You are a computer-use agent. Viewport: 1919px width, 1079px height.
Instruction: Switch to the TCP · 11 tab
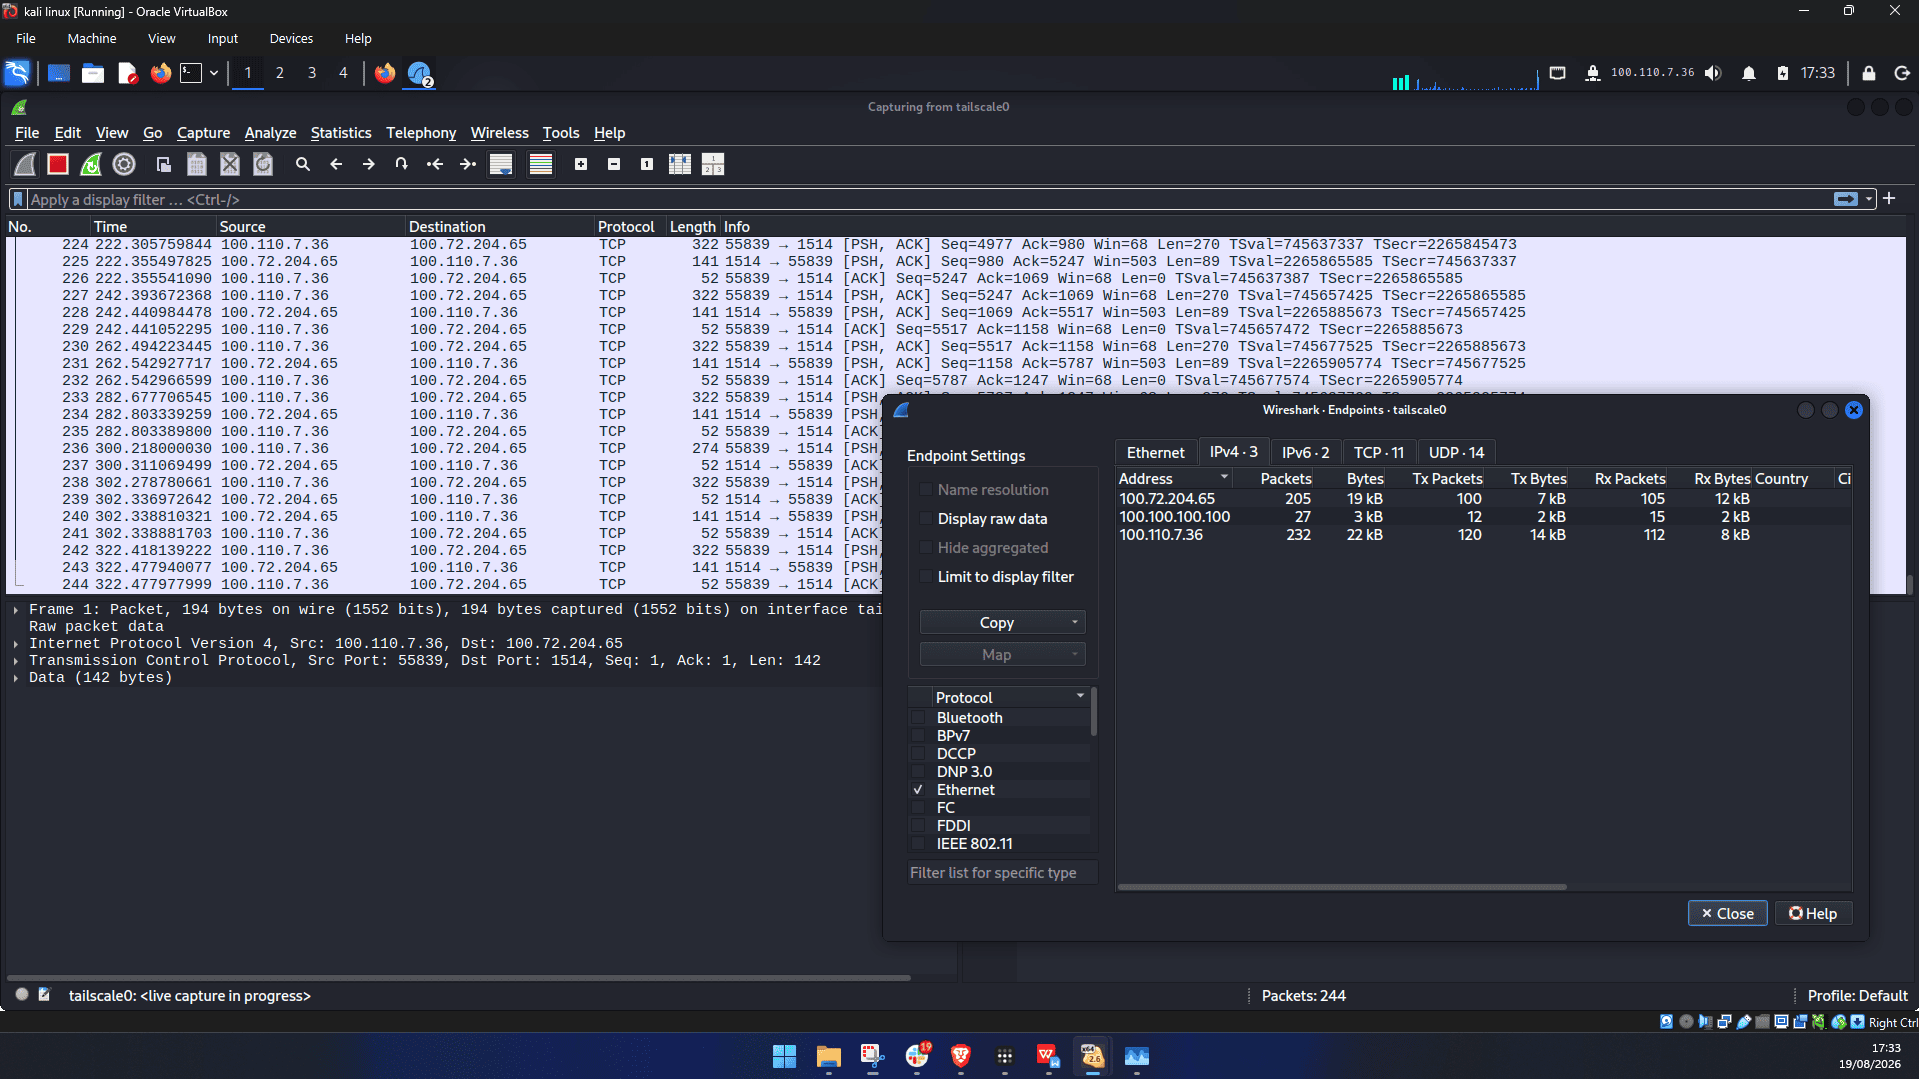[x=1379, y=453]
